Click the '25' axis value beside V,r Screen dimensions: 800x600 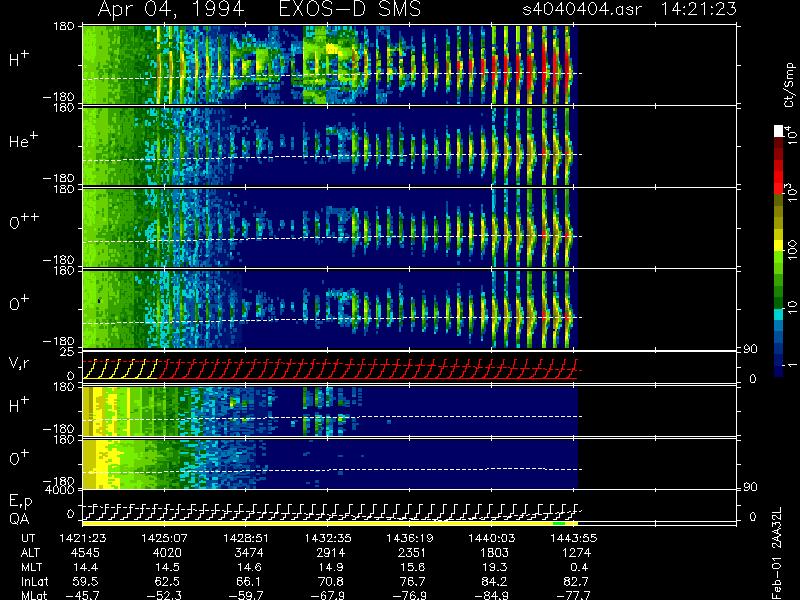click(68, 352)
